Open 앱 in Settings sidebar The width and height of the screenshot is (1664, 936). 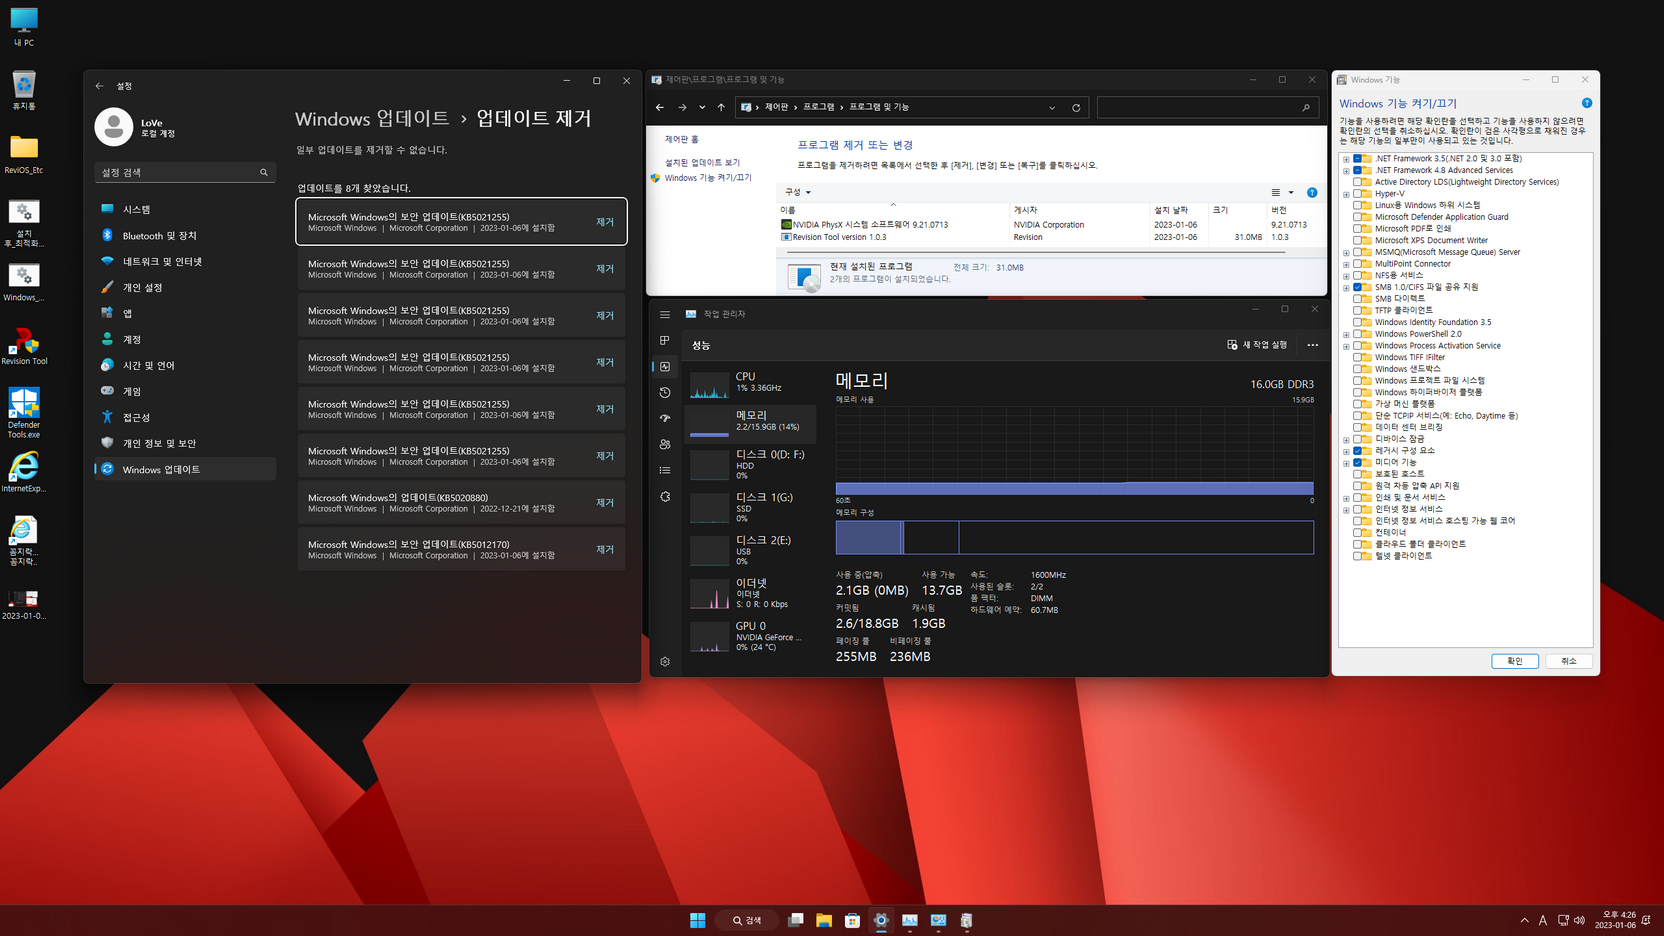tap(185, 313)
